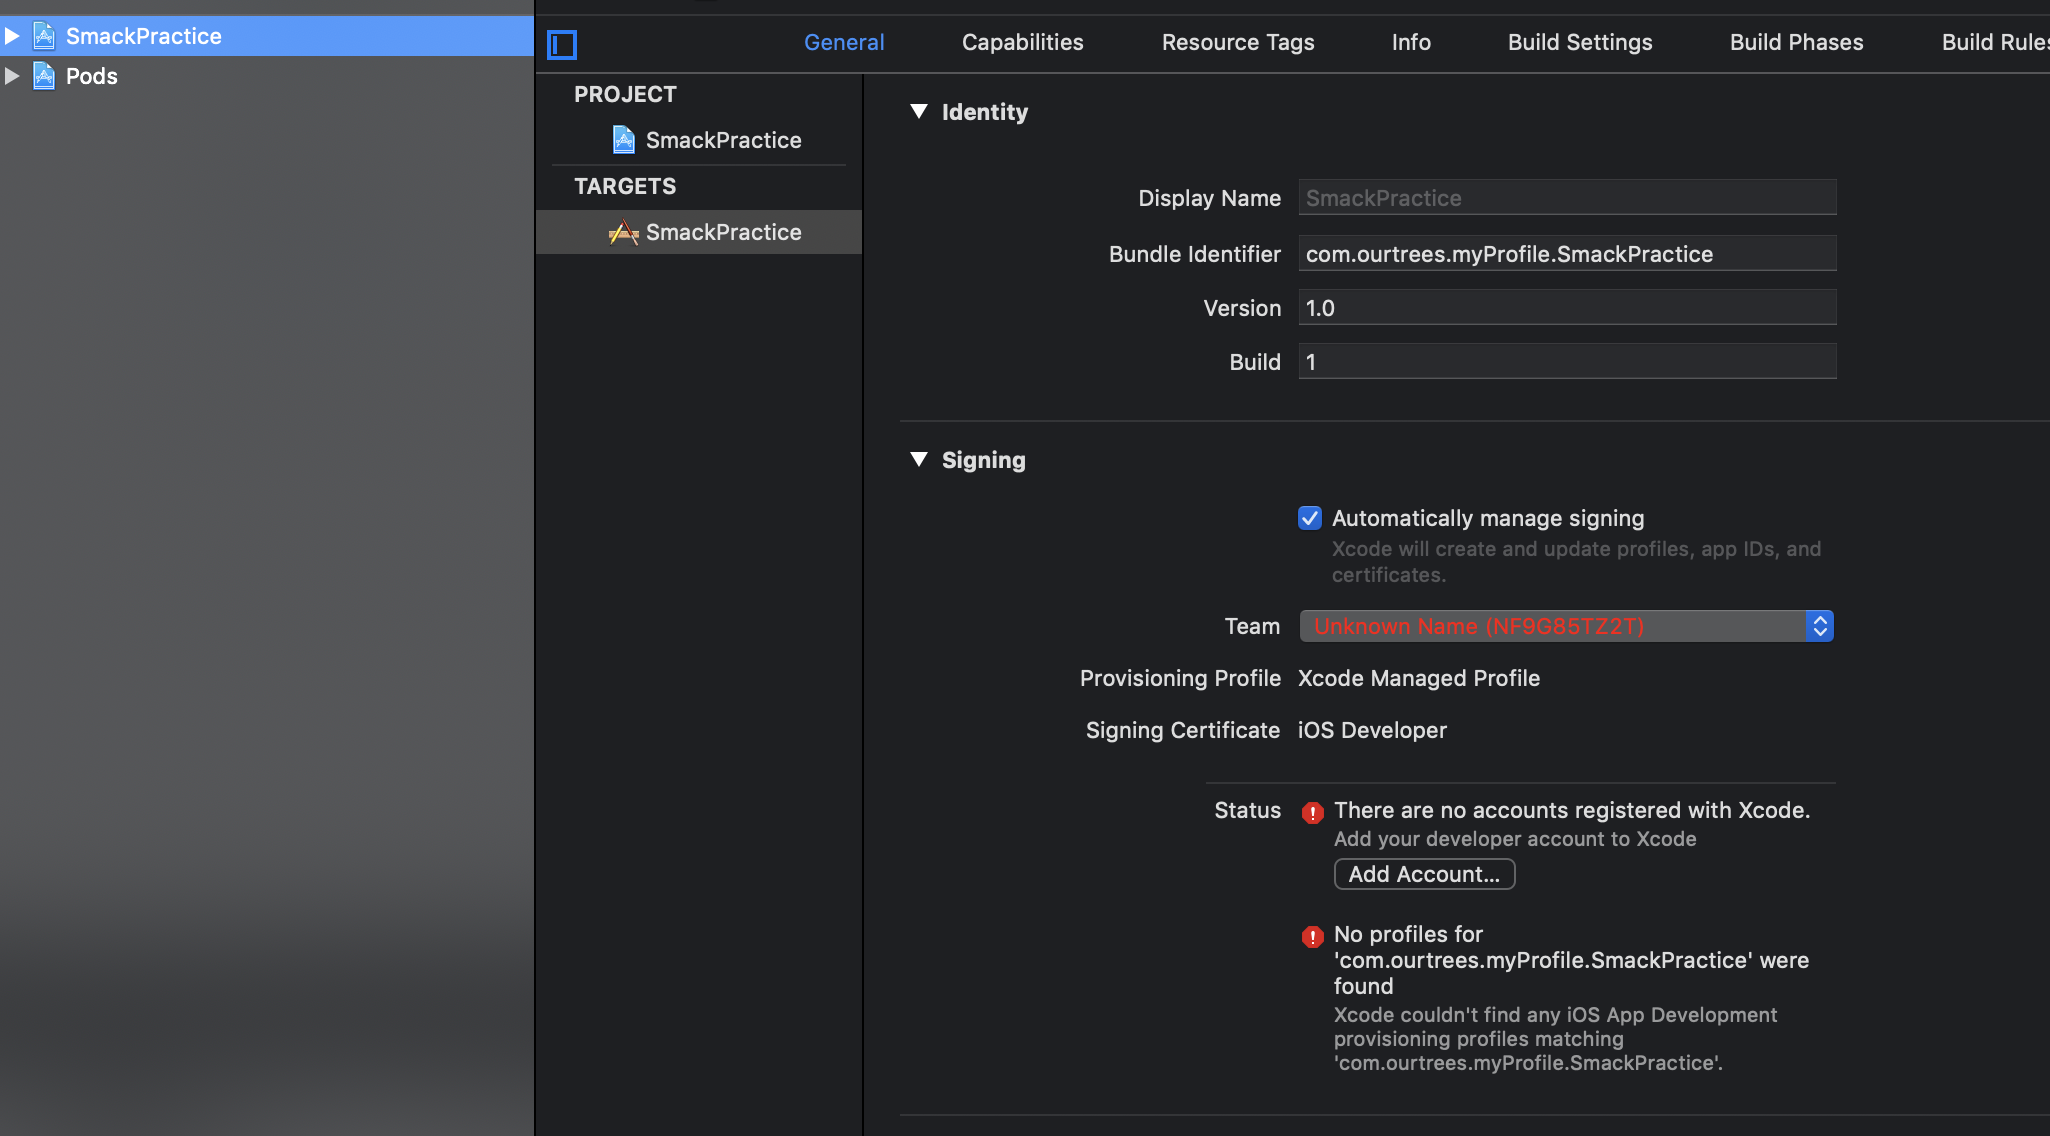Screen dimensions: 2050x1136
Task: Open the Team dropdown menu
Action: tap(1566, 626)
